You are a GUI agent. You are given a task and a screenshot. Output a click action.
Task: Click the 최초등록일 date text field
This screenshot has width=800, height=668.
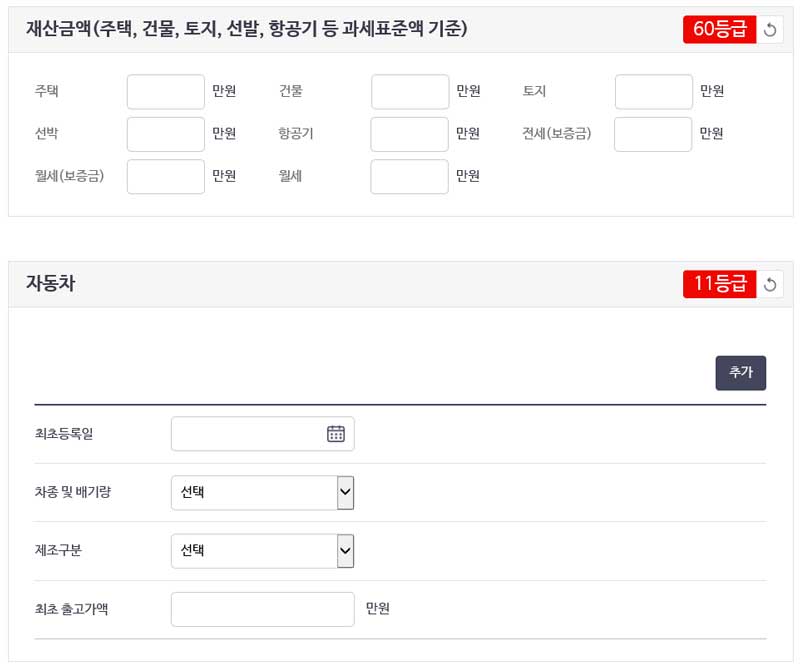pos(250,433)
